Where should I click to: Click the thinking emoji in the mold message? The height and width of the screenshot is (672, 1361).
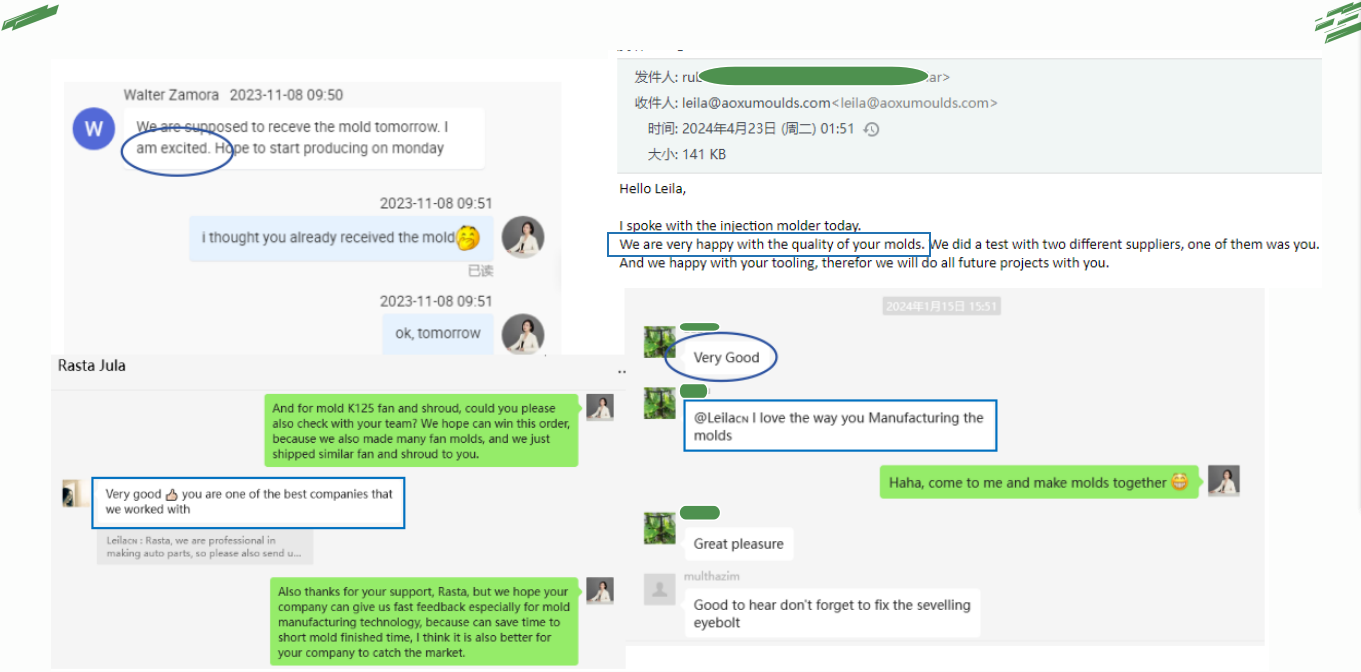pos(468,238)
